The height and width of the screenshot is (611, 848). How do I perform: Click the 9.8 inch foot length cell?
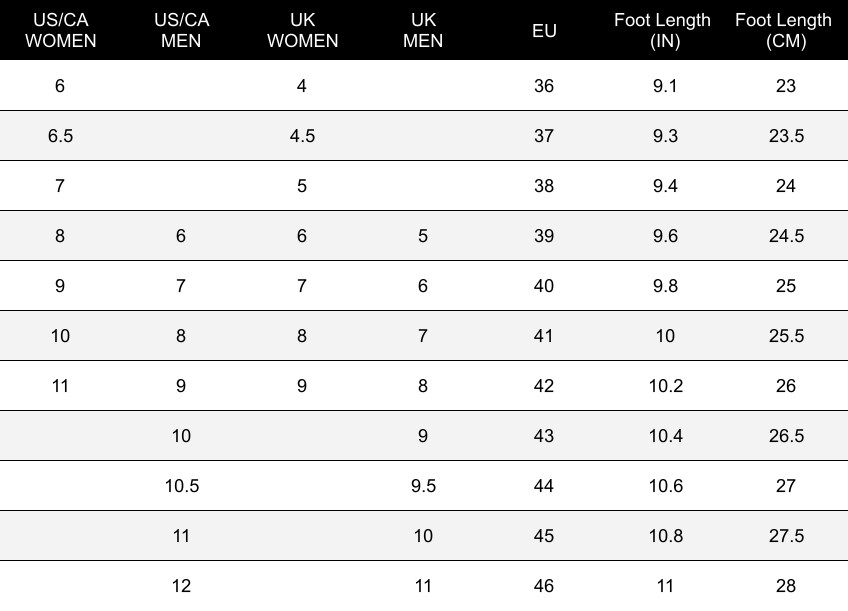point(665,286)
